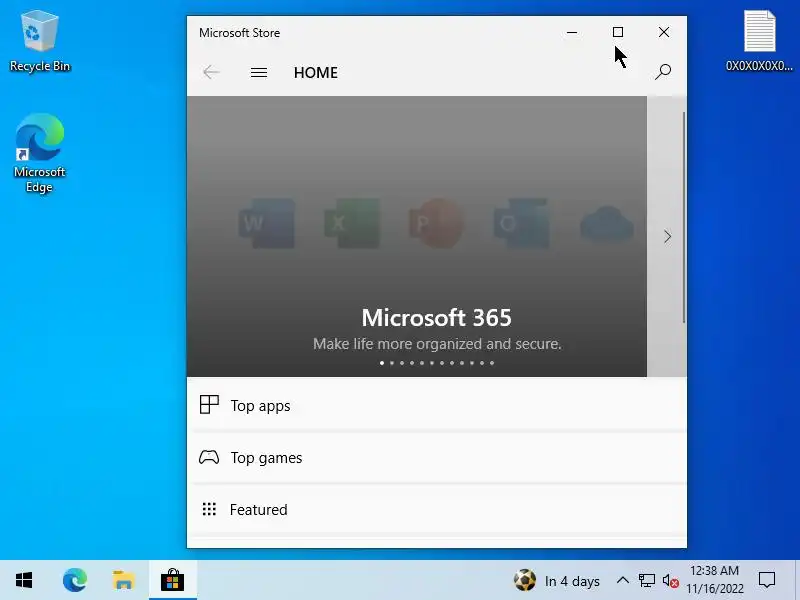Screen dimensions: 800x600
Task: Open network status tray icon
Action: (646, 580)
